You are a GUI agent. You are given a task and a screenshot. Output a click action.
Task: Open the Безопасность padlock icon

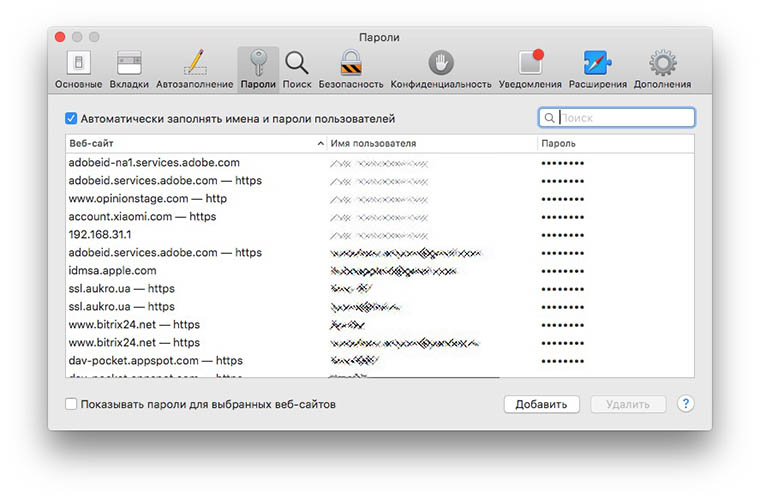[350, 63]
